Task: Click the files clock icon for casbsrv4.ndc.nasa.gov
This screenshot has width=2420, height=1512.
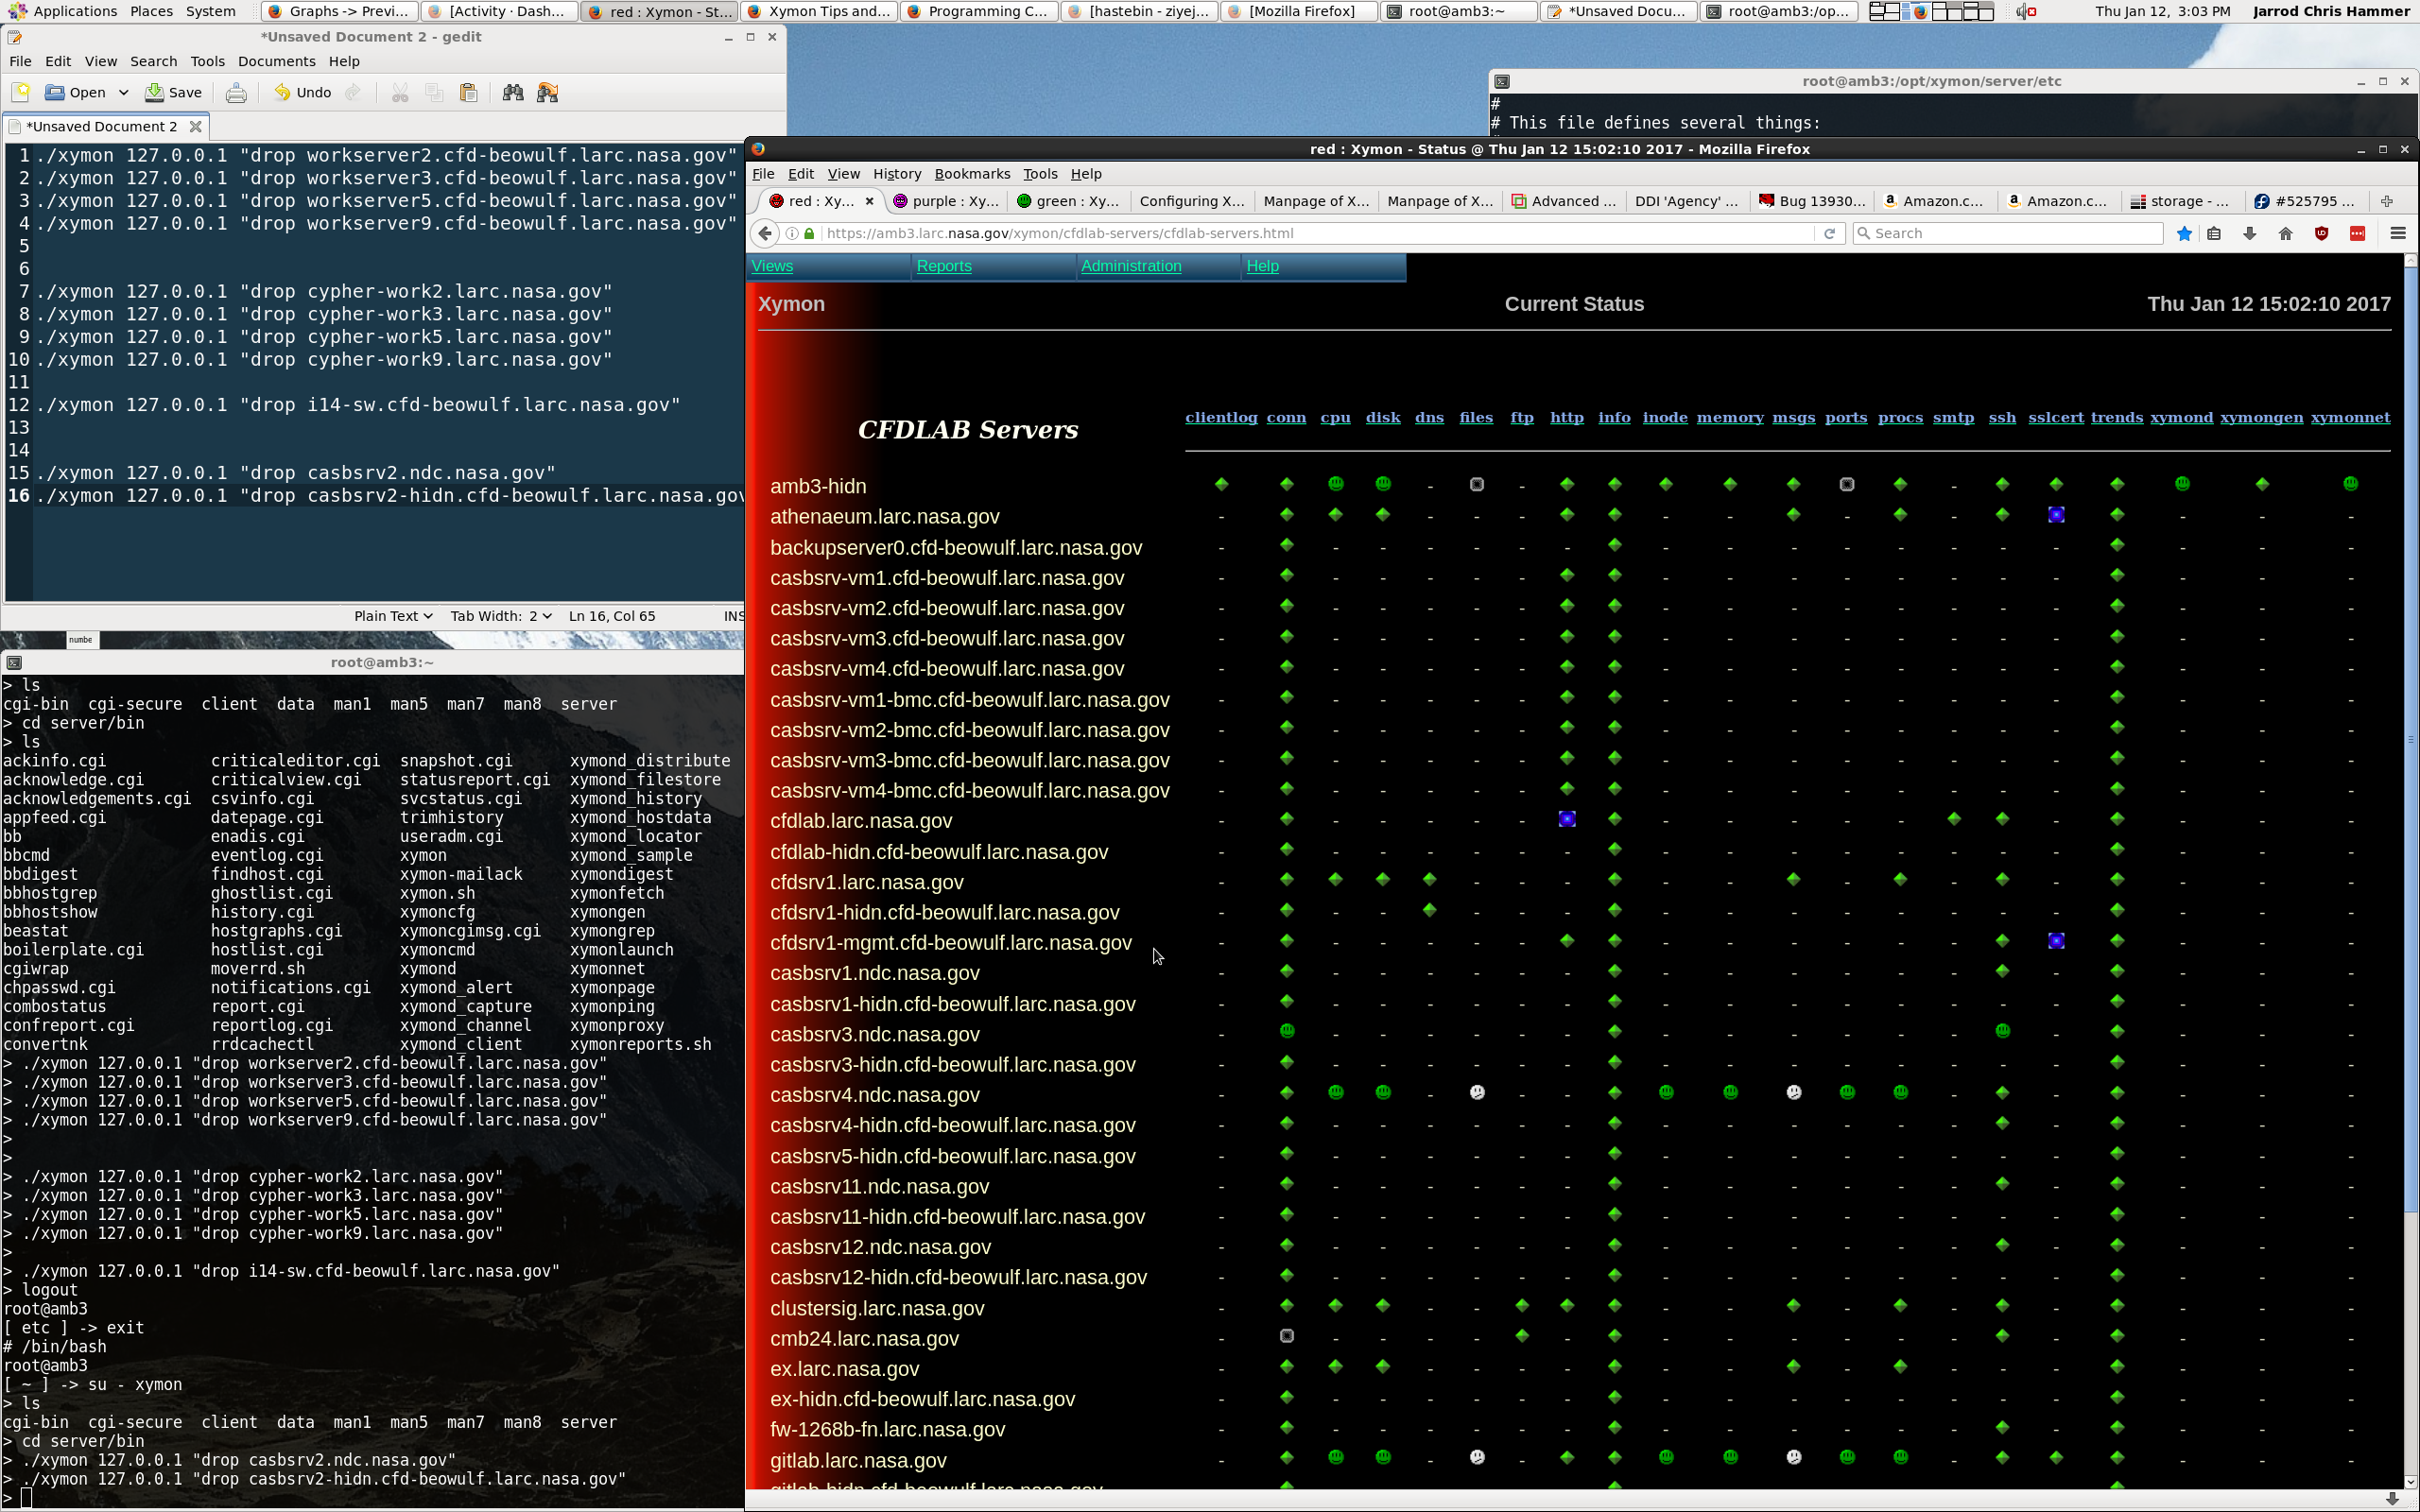Action: coord(1476,1093)
